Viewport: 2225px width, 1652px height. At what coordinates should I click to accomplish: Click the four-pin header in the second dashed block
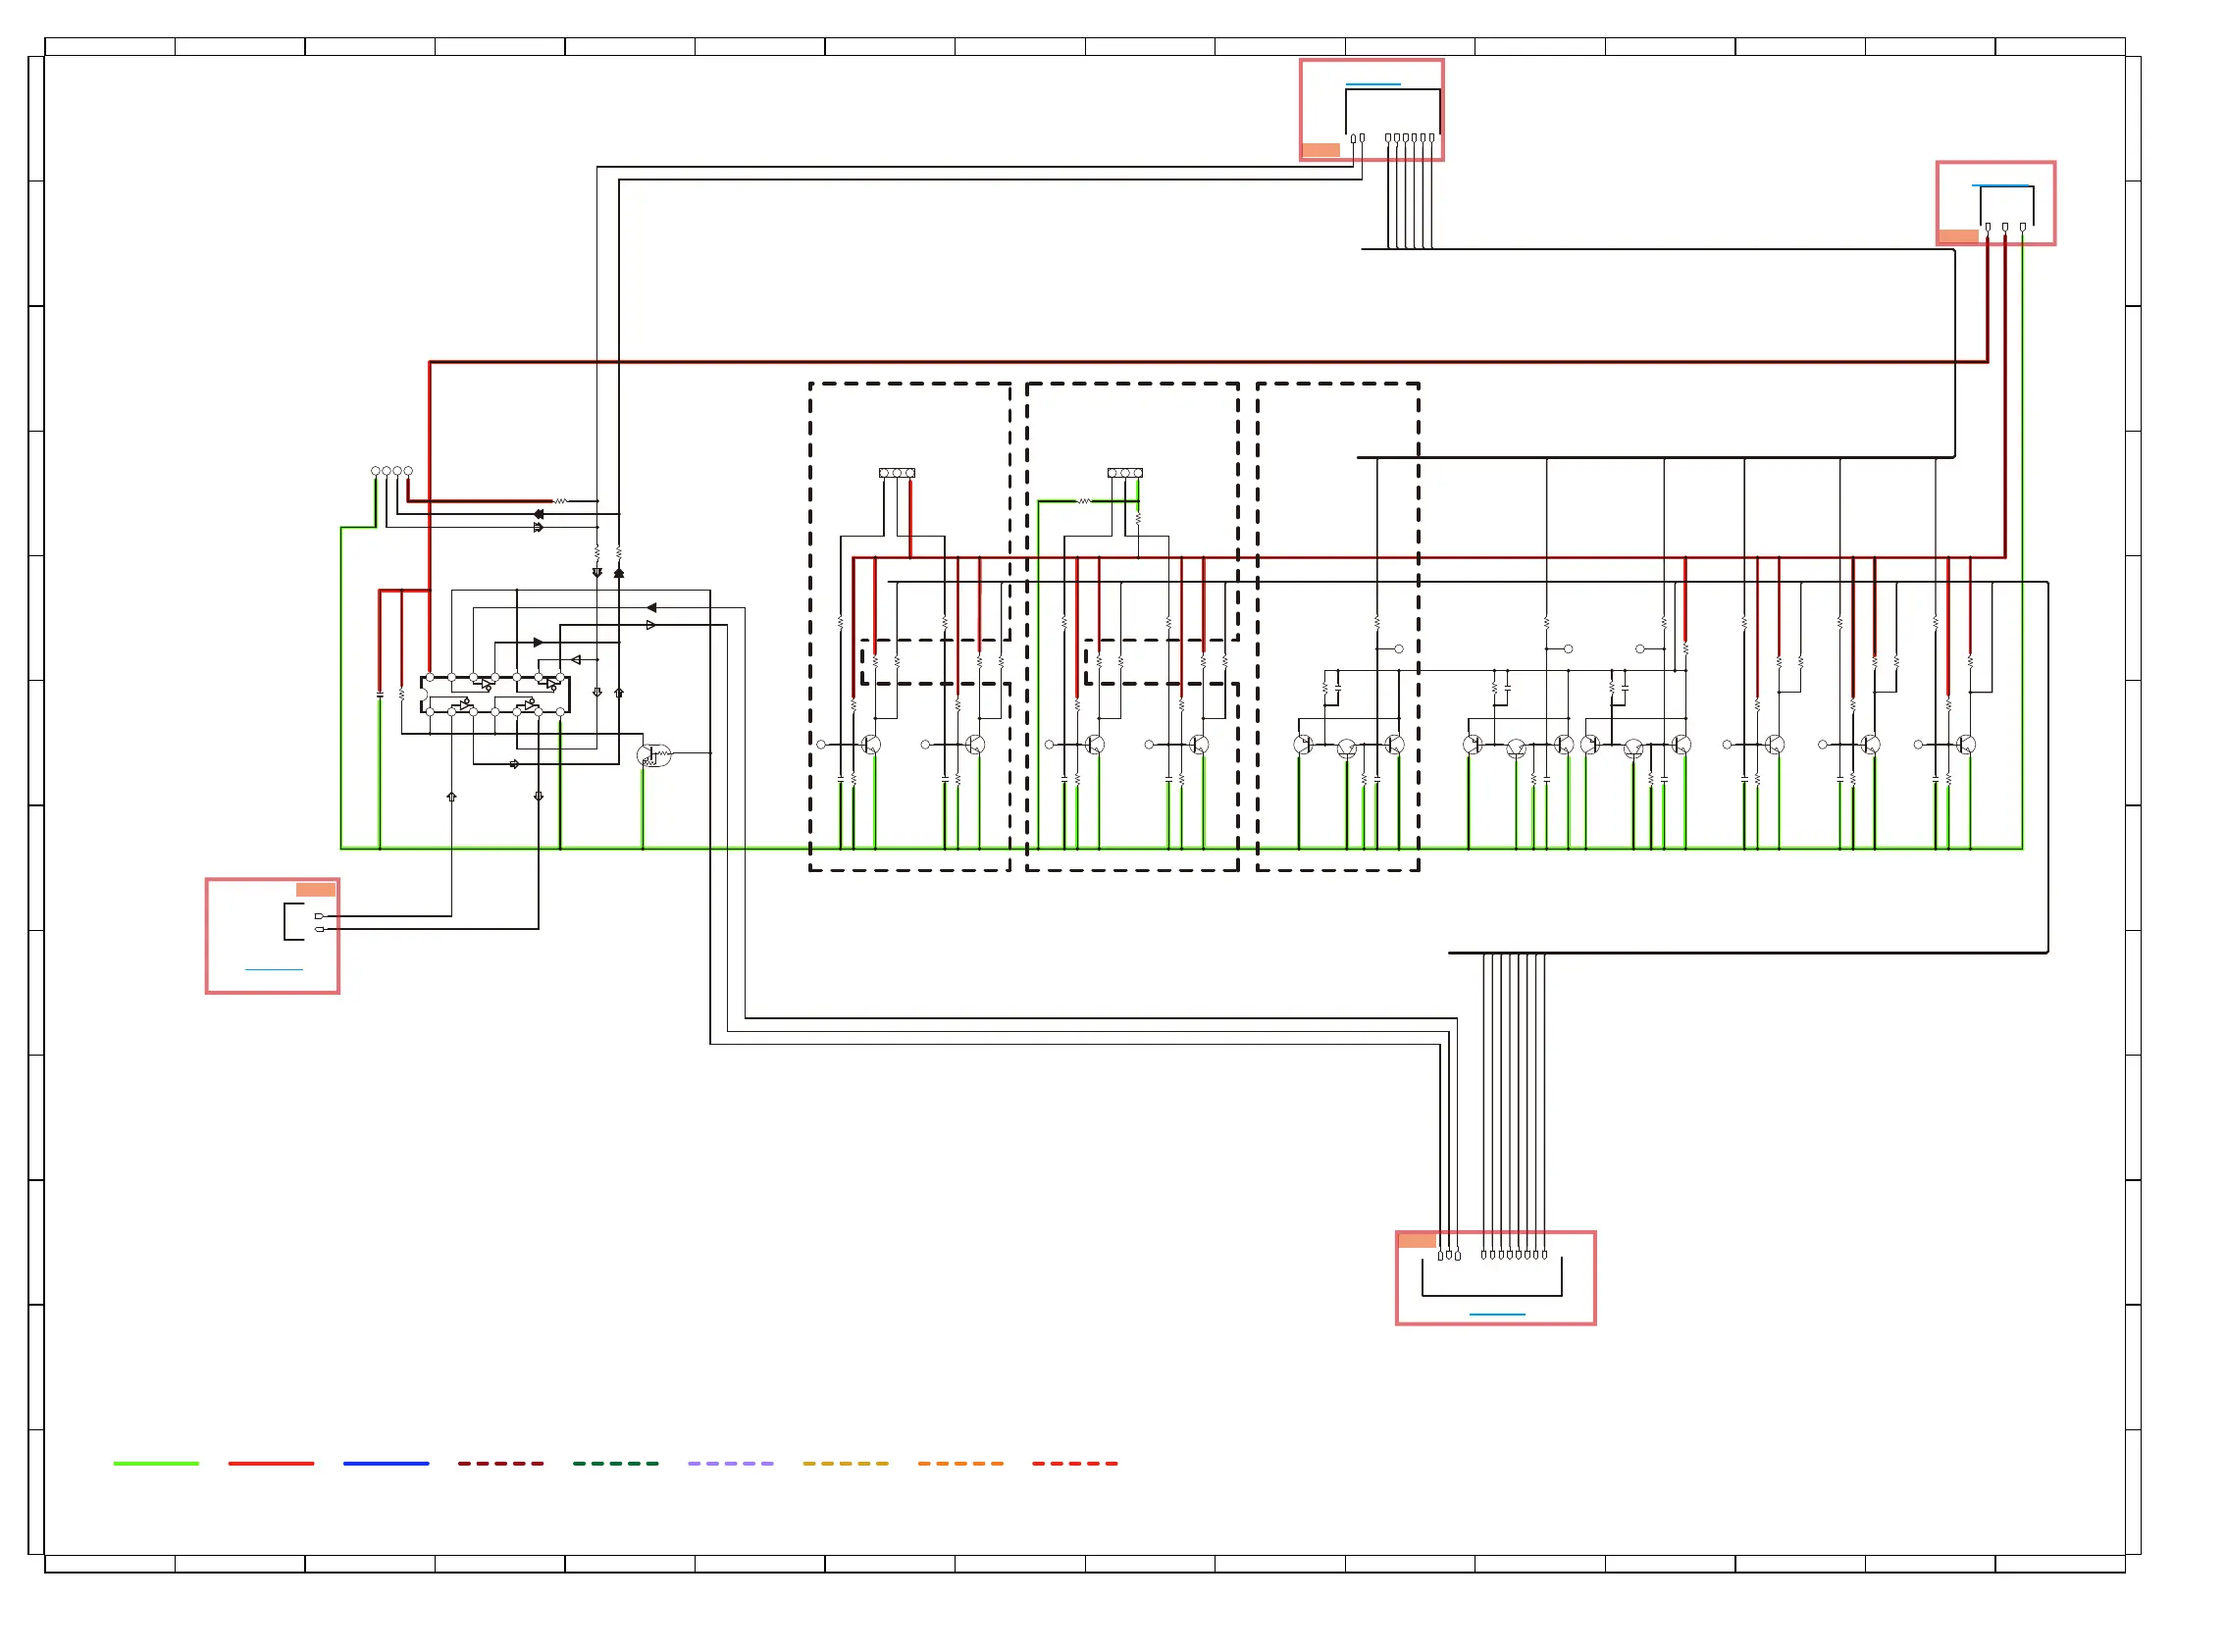click(x=1125, y=473)
